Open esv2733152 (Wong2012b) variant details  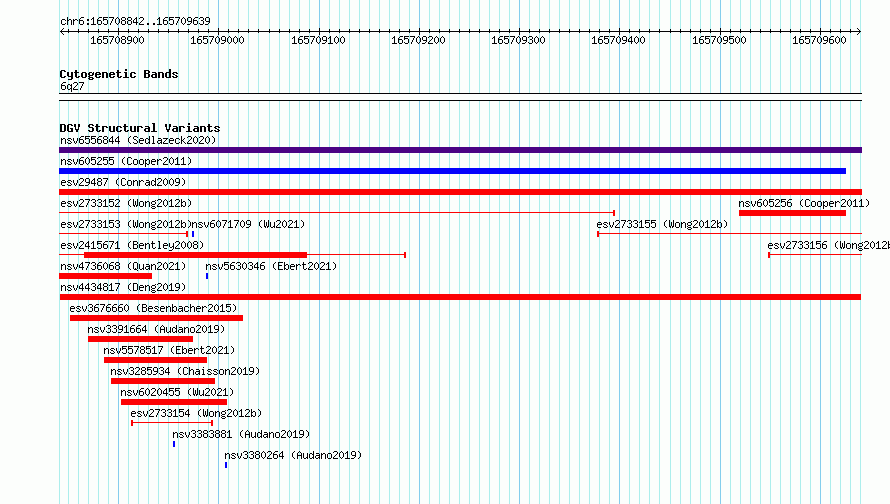tap(126, 203)
